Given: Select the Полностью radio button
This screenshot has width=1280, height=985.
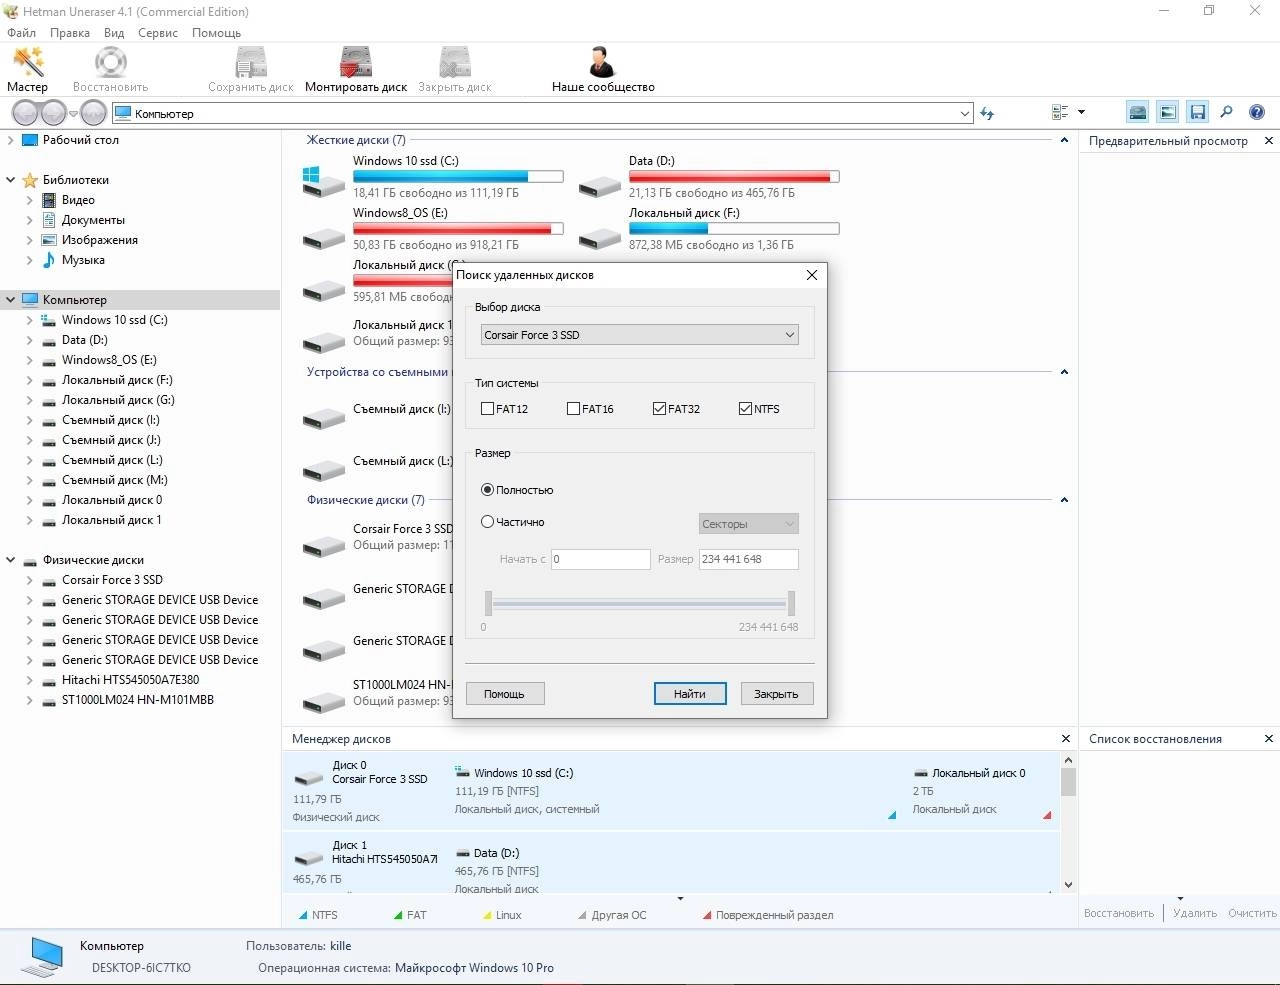Looking at the screenshot, I should pos(487,490).
